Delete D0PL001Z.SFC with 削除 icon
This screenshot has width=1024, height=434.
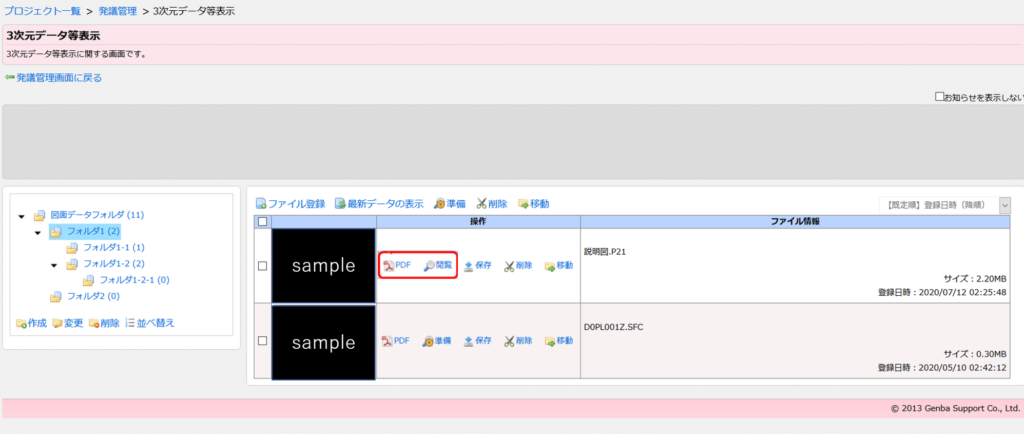pos(518,341)
